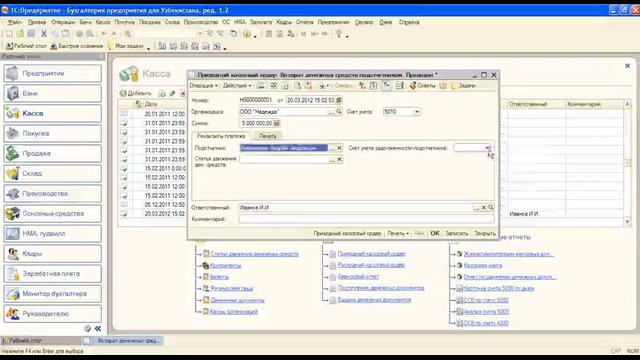Click inside the Комментарий input field

(366, 219)
